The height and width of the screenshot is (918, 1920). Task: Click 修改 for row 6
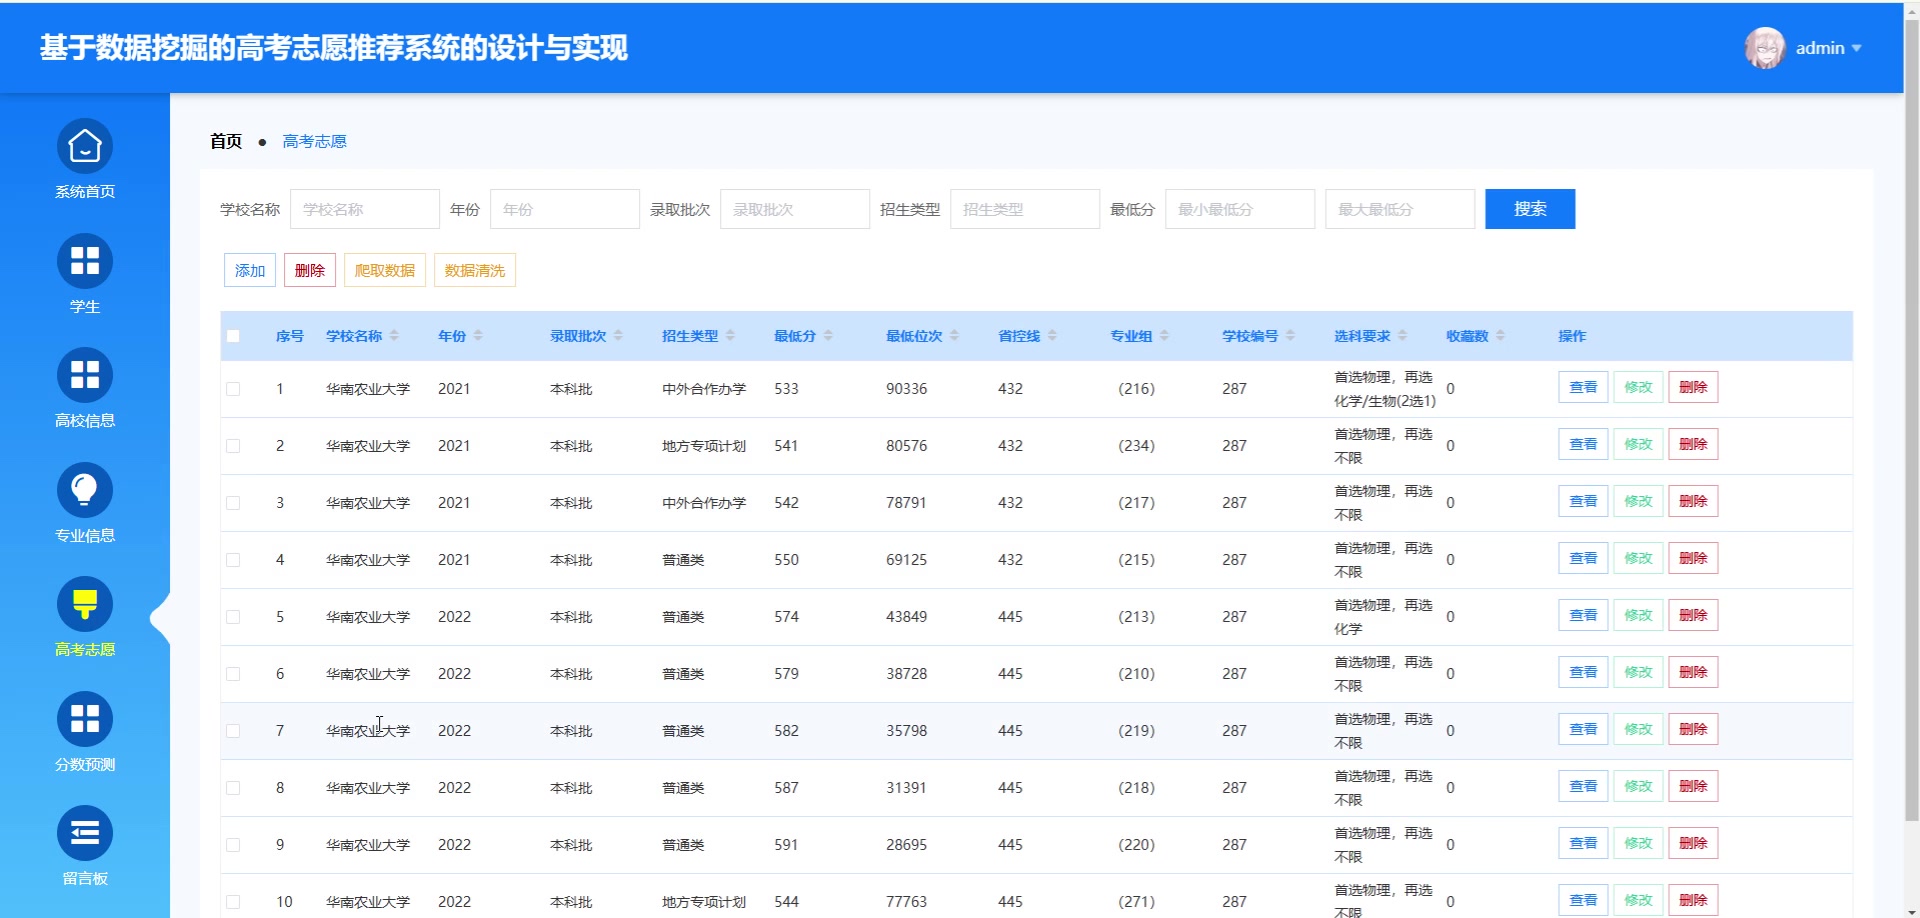pyautogui.click(x=1638, y=672)
